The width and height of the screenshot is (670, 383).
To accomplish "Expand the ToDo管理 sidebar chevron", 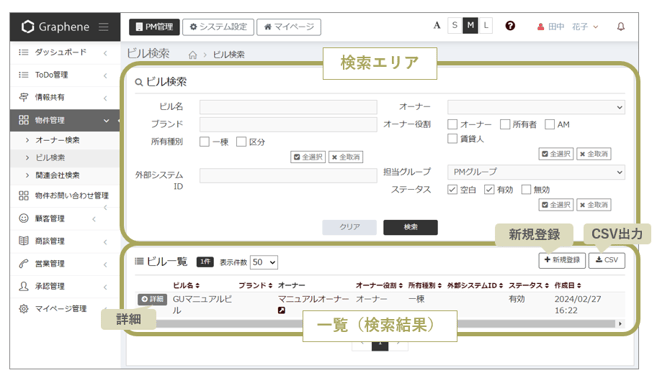I will point(105,76).
